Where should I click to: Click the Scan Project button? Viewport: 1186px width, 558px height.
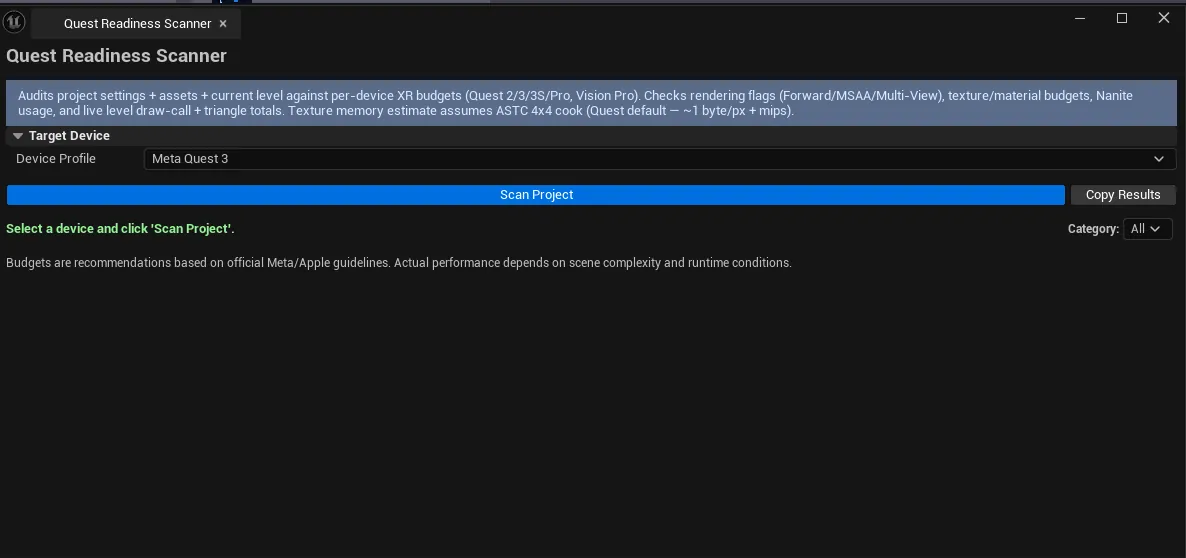[x=536, y=195]
